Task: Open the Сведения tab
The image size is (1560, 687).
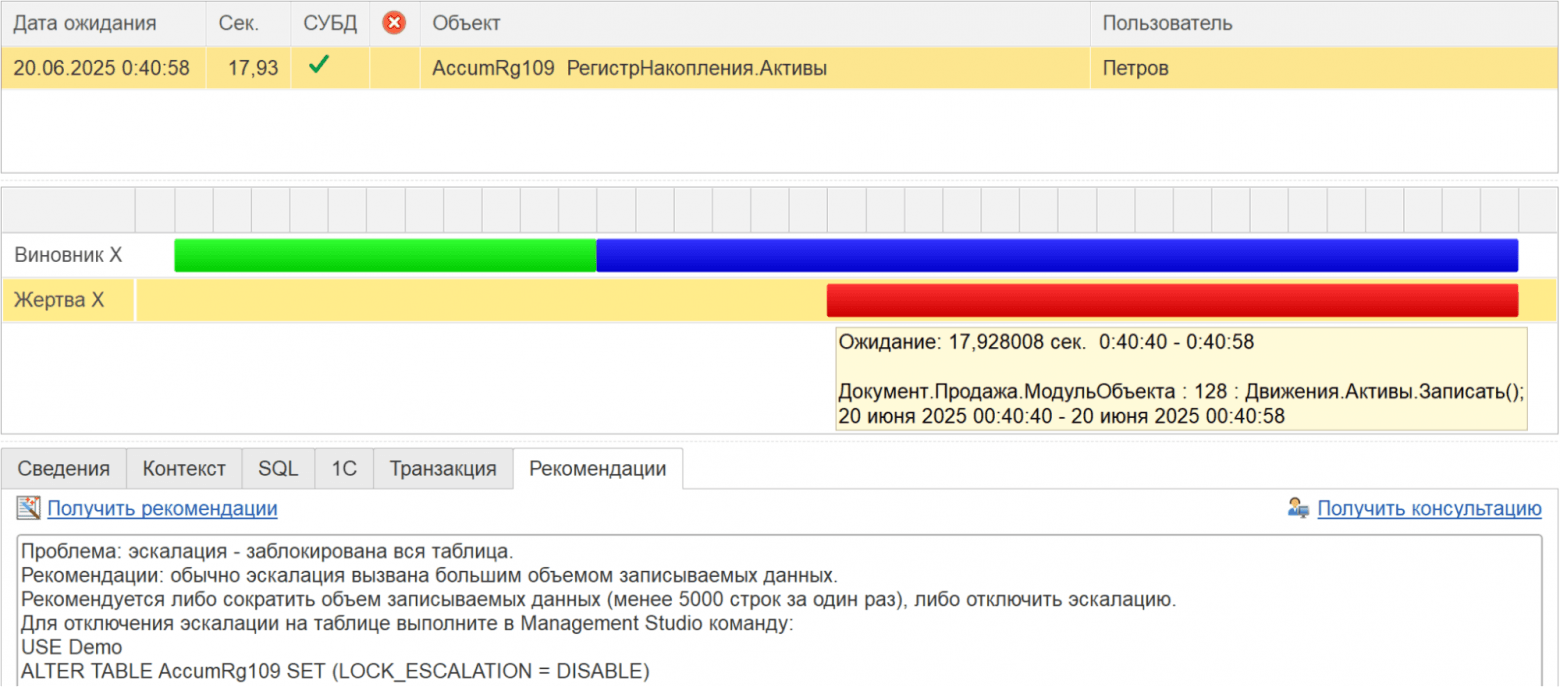Action: (x=64, y=468)
